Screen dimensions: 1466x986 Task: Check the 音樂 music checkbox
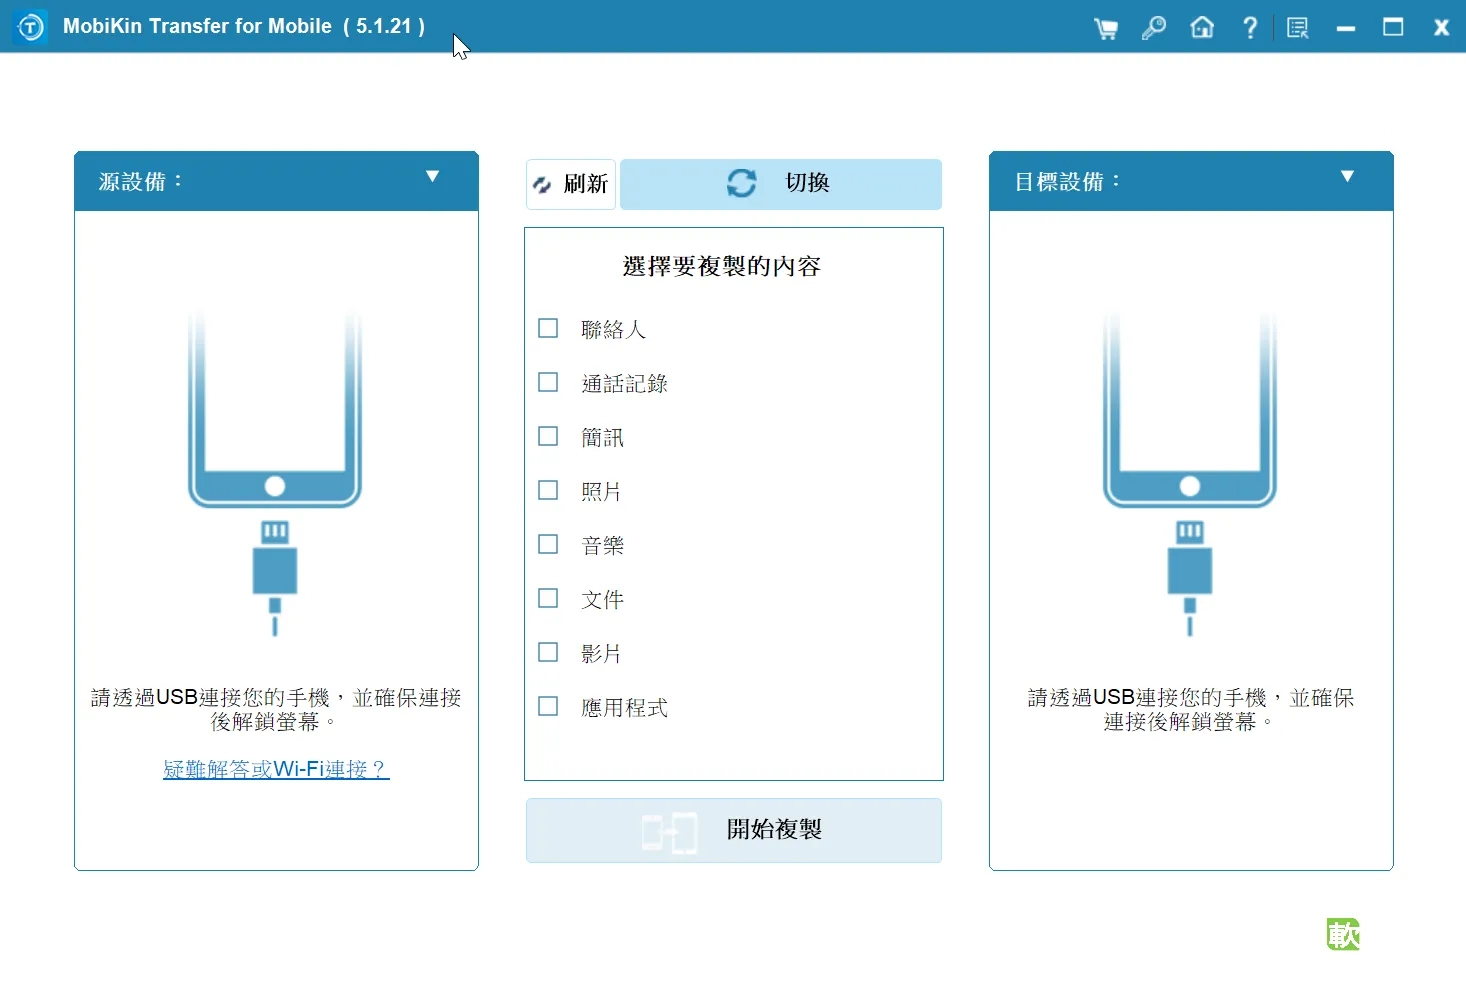[548, 544]
